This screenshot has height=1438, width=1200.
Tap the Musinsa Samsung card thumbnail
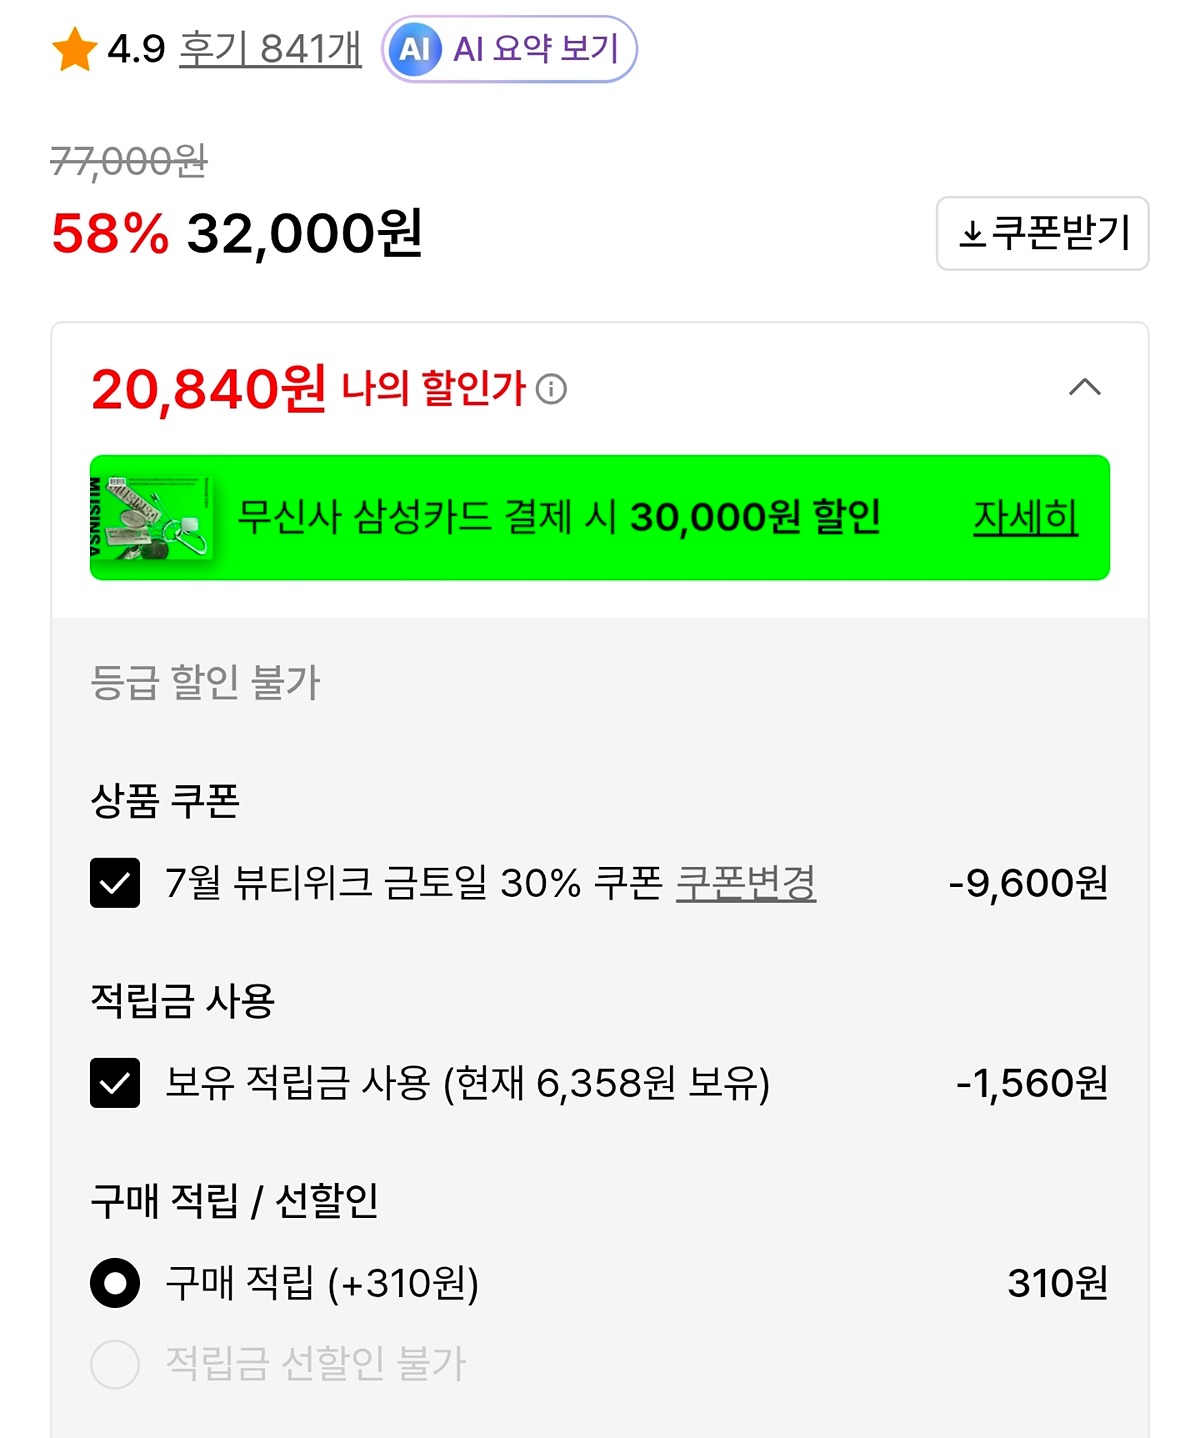click(152, 517)
